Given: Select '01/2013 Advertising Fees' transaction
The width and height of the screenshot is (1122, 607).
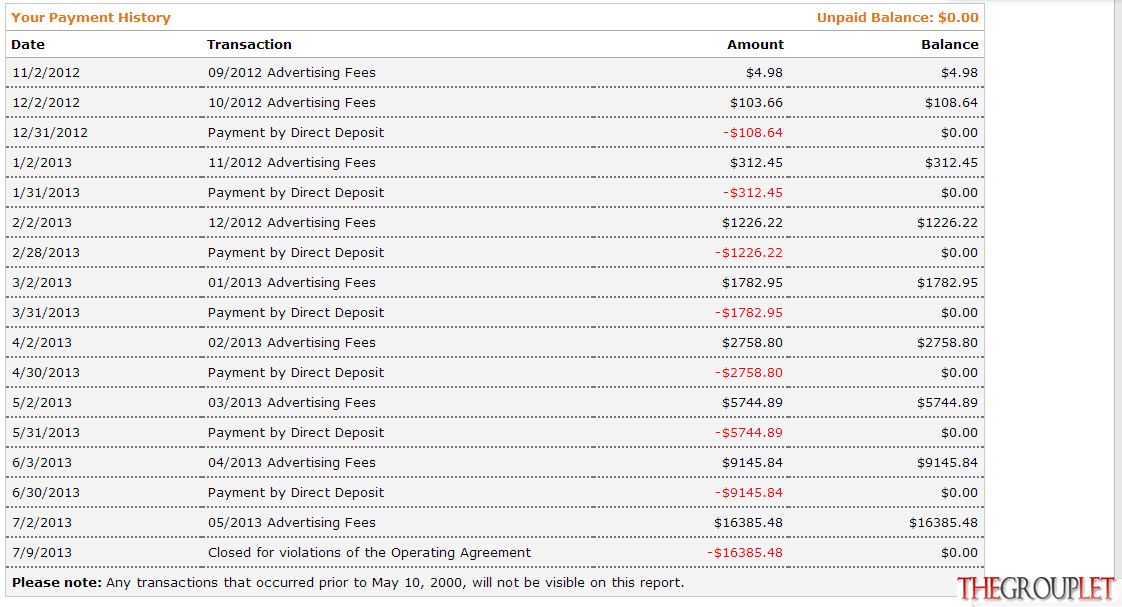Looking at the screenshot, I should pos(291,283).
